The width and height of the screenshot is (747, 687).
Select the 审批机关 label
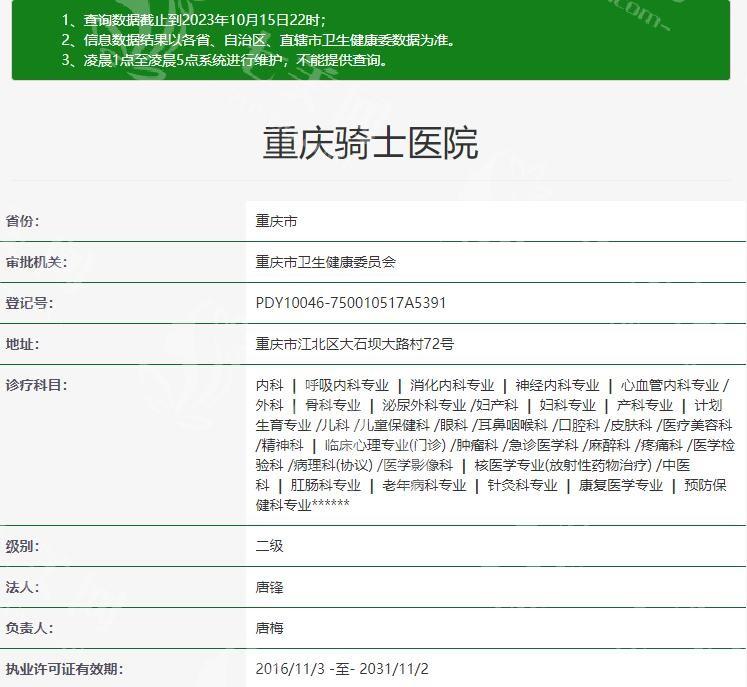point(36,262)
